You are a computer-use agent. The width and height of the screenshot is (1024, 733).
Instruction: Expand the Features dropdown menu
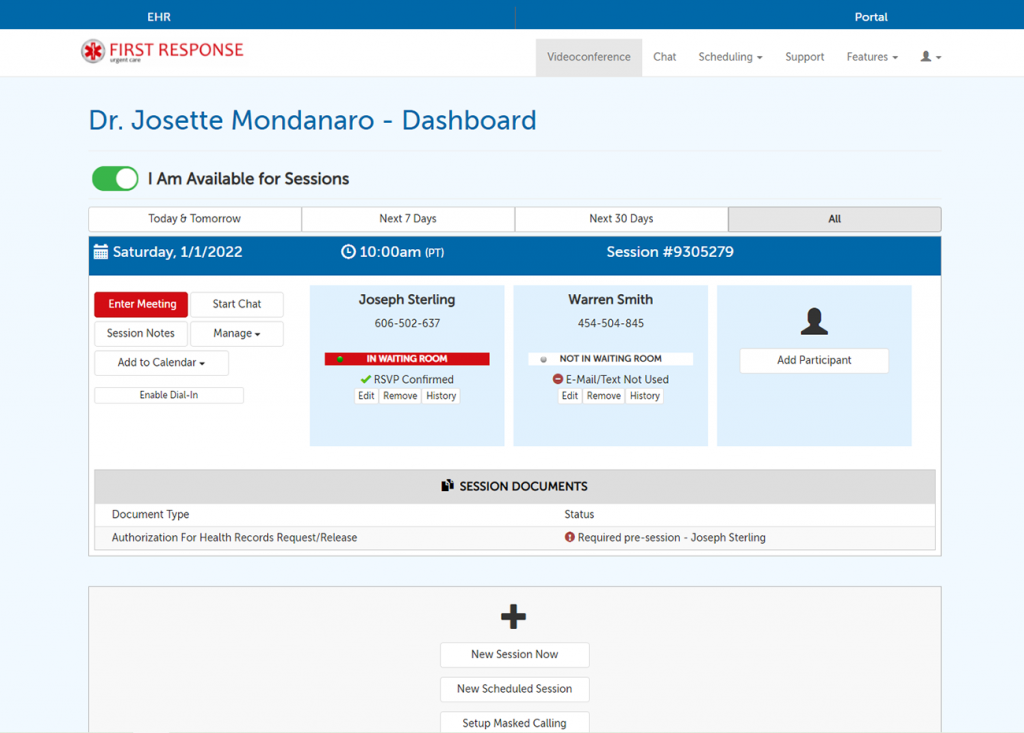click(x=872, y=57)
